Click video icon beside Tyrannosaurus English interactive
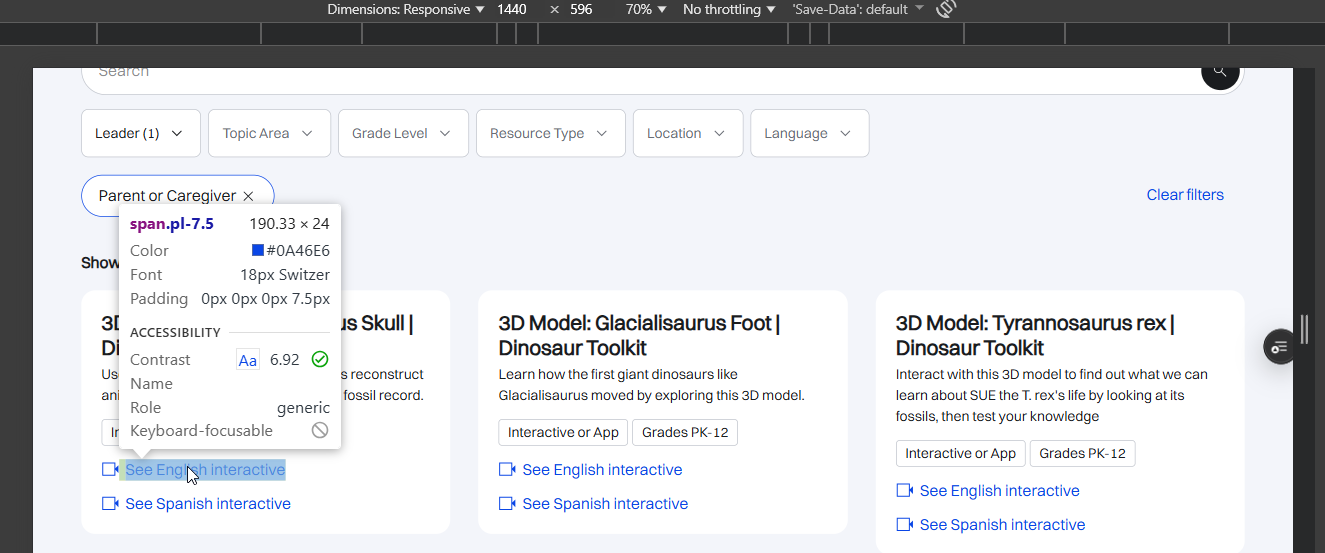 click(x=904, y=491)
